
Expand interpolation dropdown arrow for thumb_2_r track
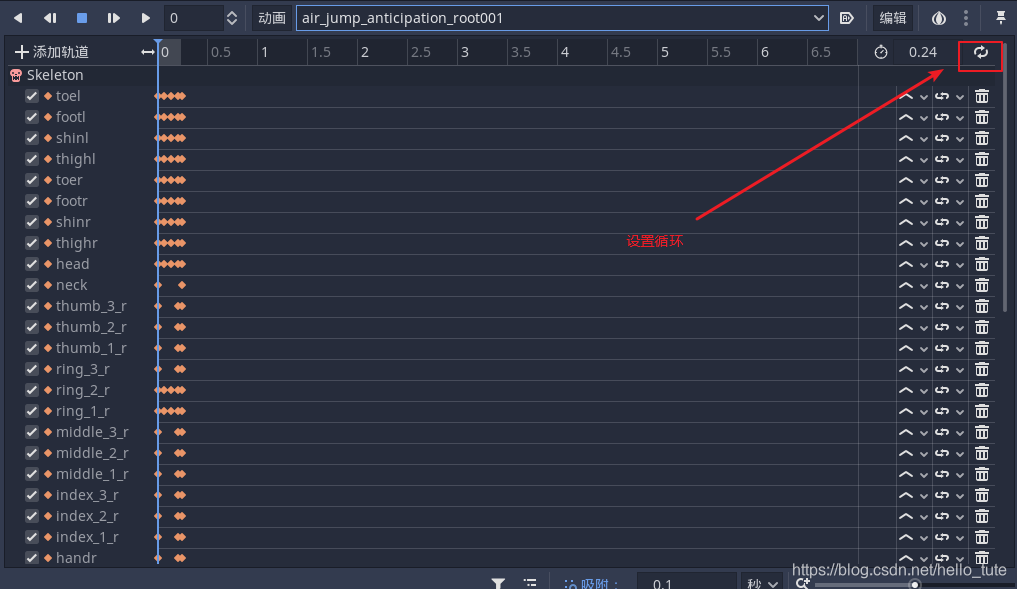pos(924,328)
